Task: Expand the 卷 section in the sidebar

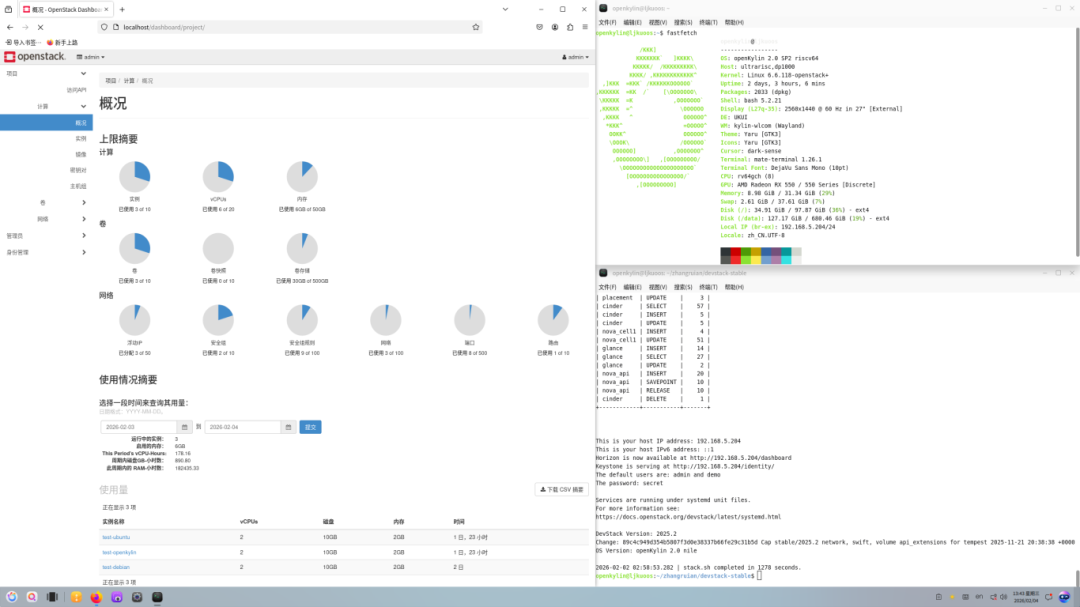Action: [x=45, y=200]
